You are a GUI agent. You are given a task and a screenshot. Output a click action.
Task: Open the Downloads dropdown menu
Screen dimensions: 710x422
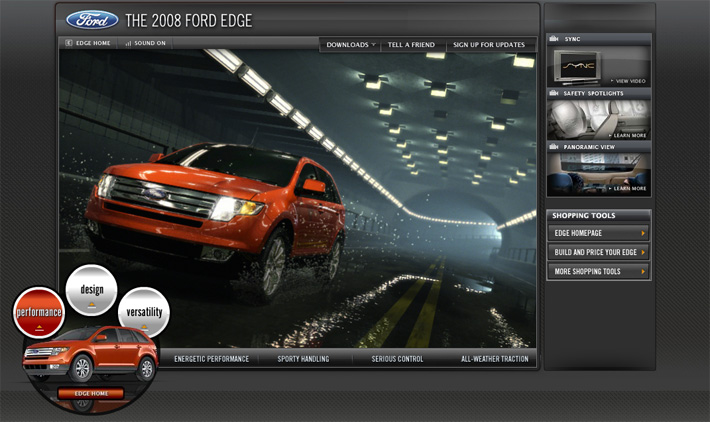[351, 44]
